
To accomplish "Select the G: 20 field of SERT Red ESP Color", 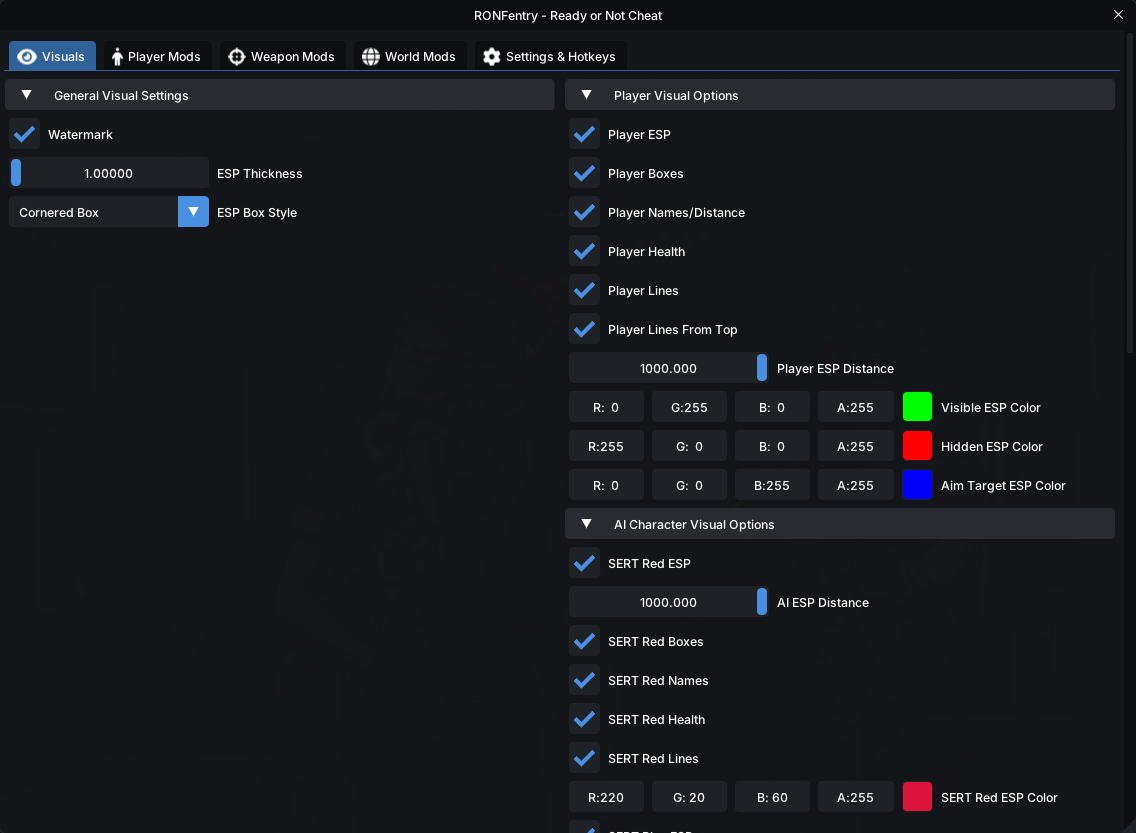I will tap(689, 797).
